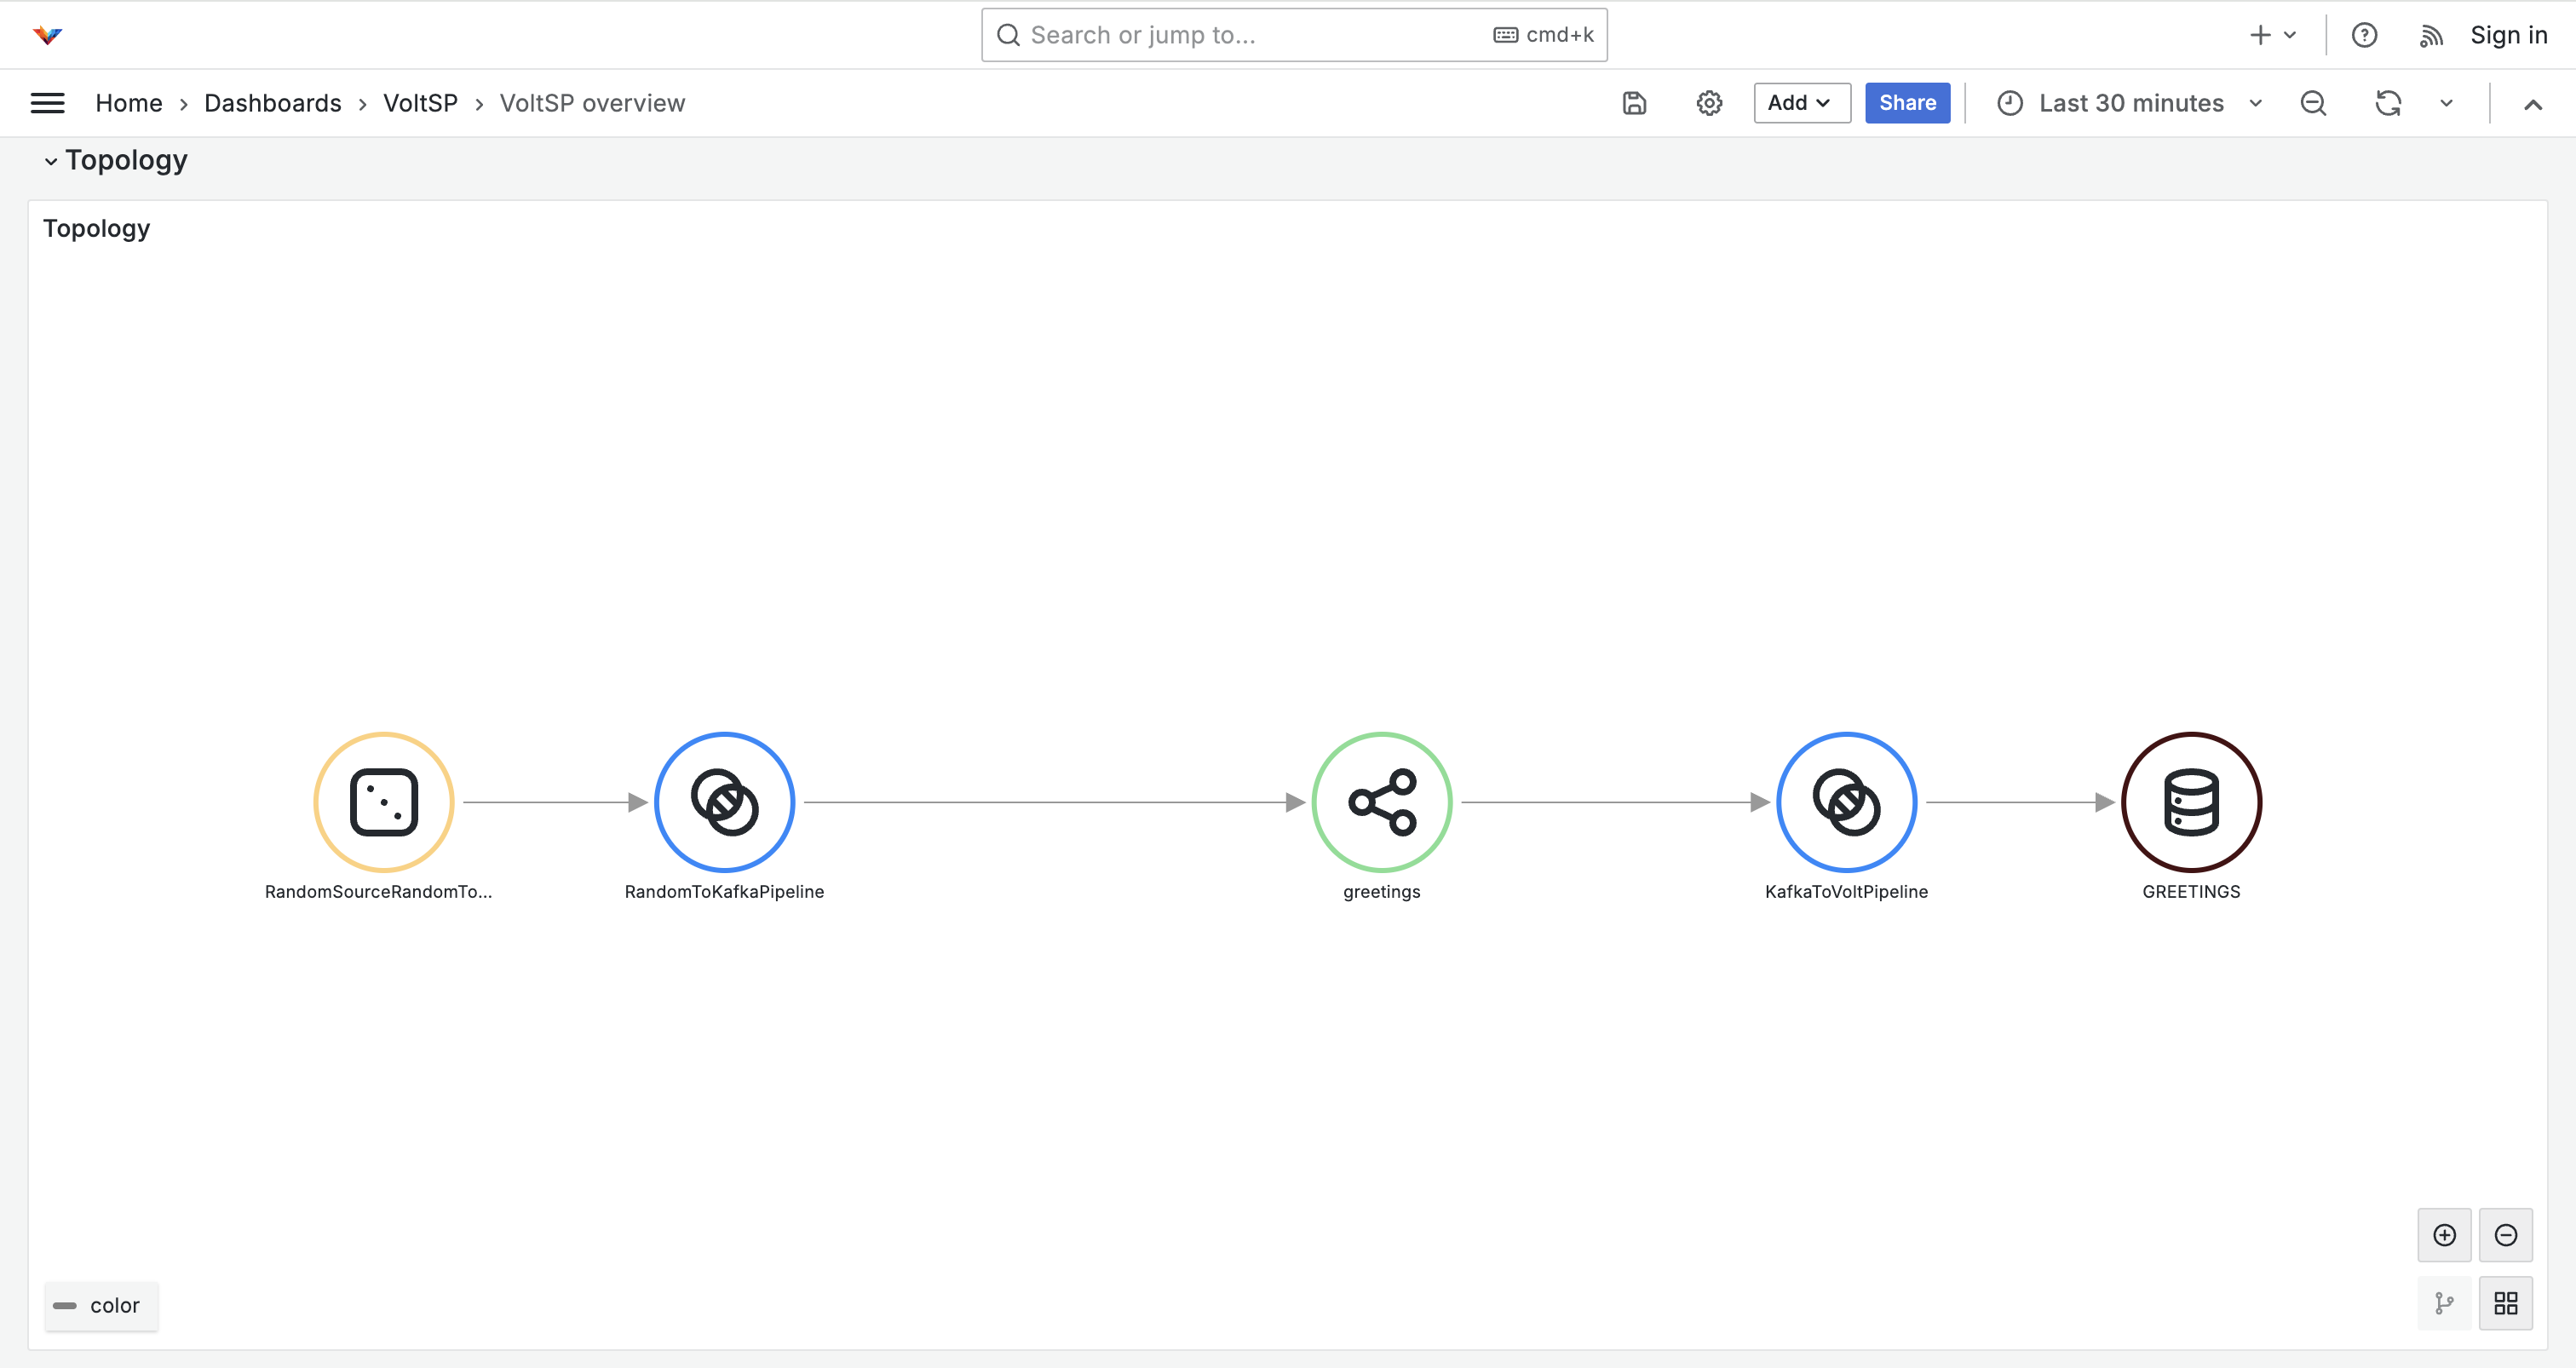Zoom in the node graph
The height and width of the screenshot is (1368, 2576).
tap(2444, 1235)
